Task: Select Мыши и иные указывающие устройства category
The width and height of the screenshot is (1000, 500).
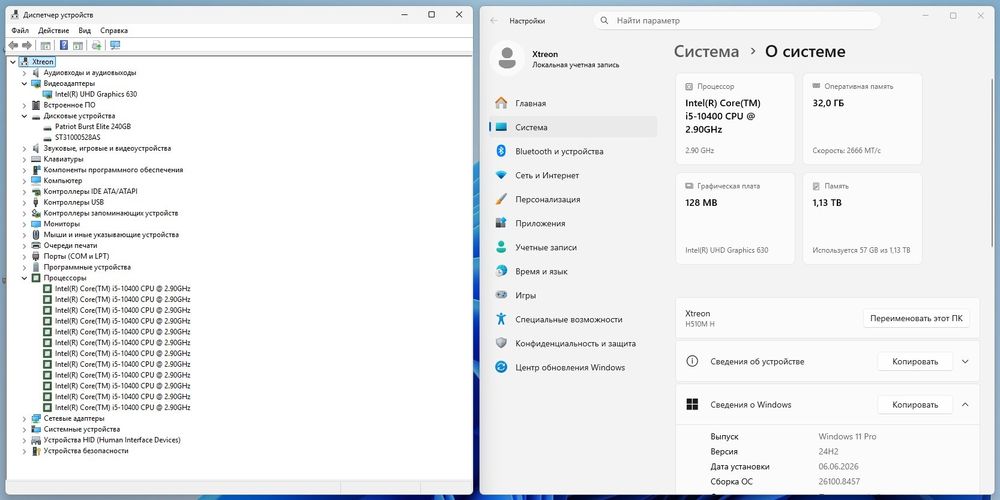Action: coord(111,235)
